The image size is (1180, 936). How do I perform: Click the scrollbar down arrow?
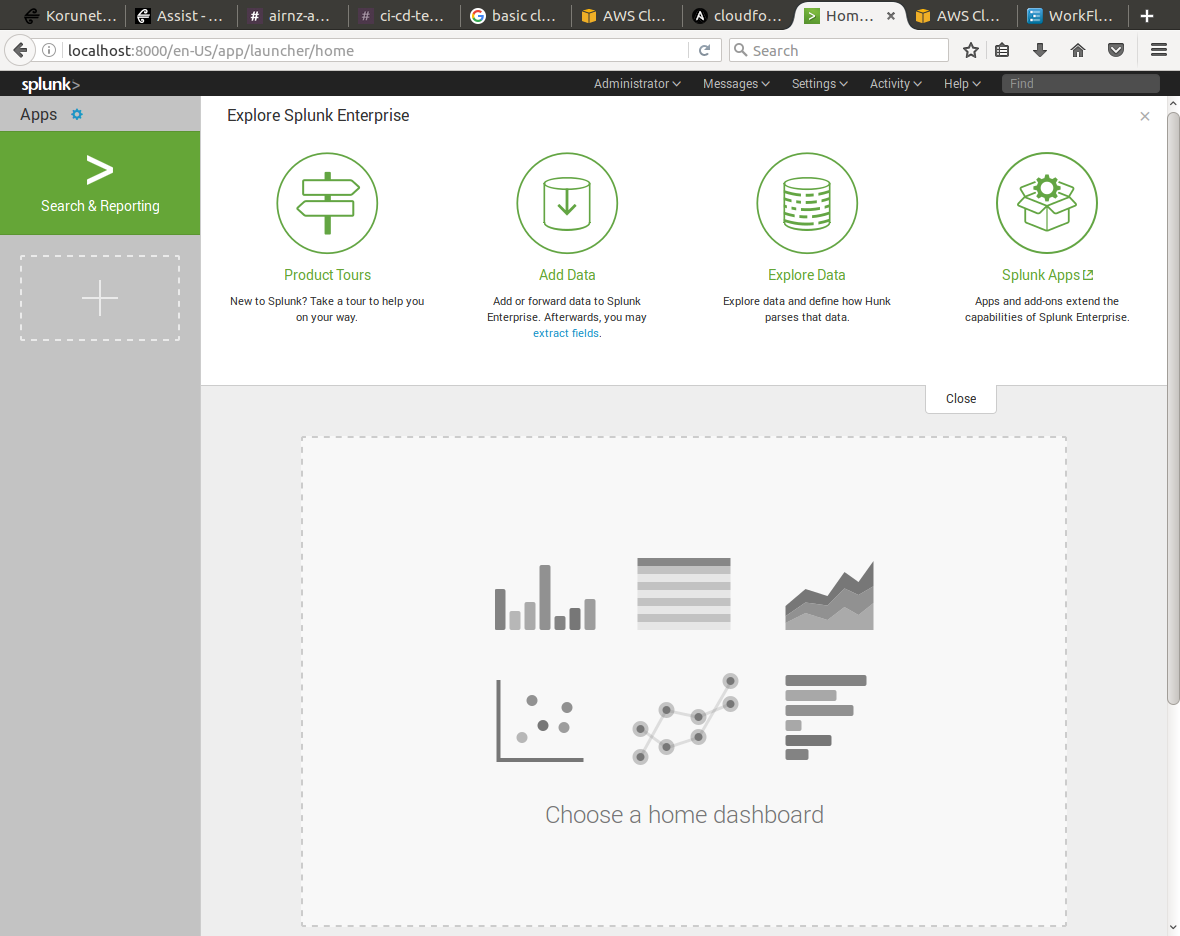[x=1173, y=928]
